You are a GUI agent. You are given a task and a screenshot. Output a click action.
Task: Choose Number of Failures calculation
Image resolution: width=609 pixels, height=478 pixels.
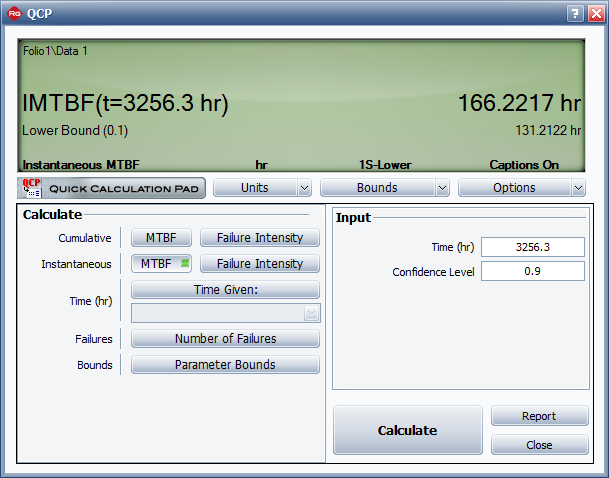(x=225, y=339)
